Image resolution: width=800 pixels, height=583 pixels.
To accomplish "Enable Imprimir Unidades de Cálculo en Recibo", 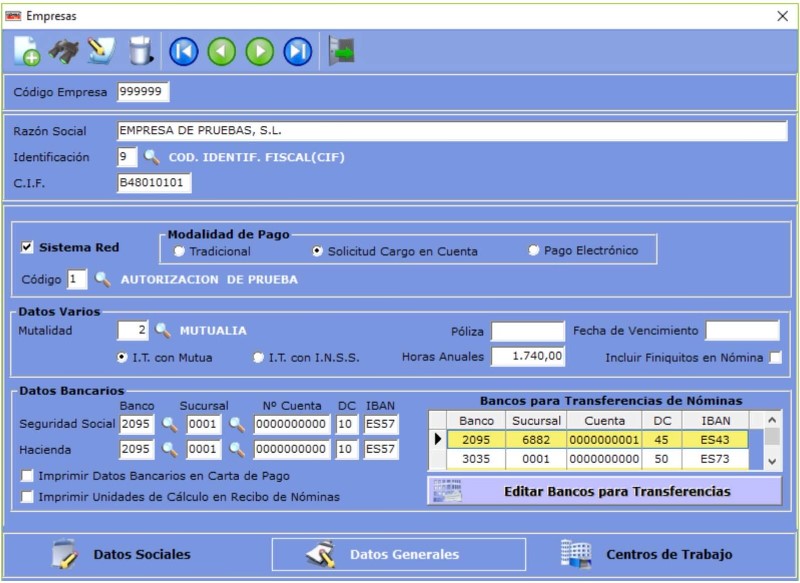I will tap(27, 496).
